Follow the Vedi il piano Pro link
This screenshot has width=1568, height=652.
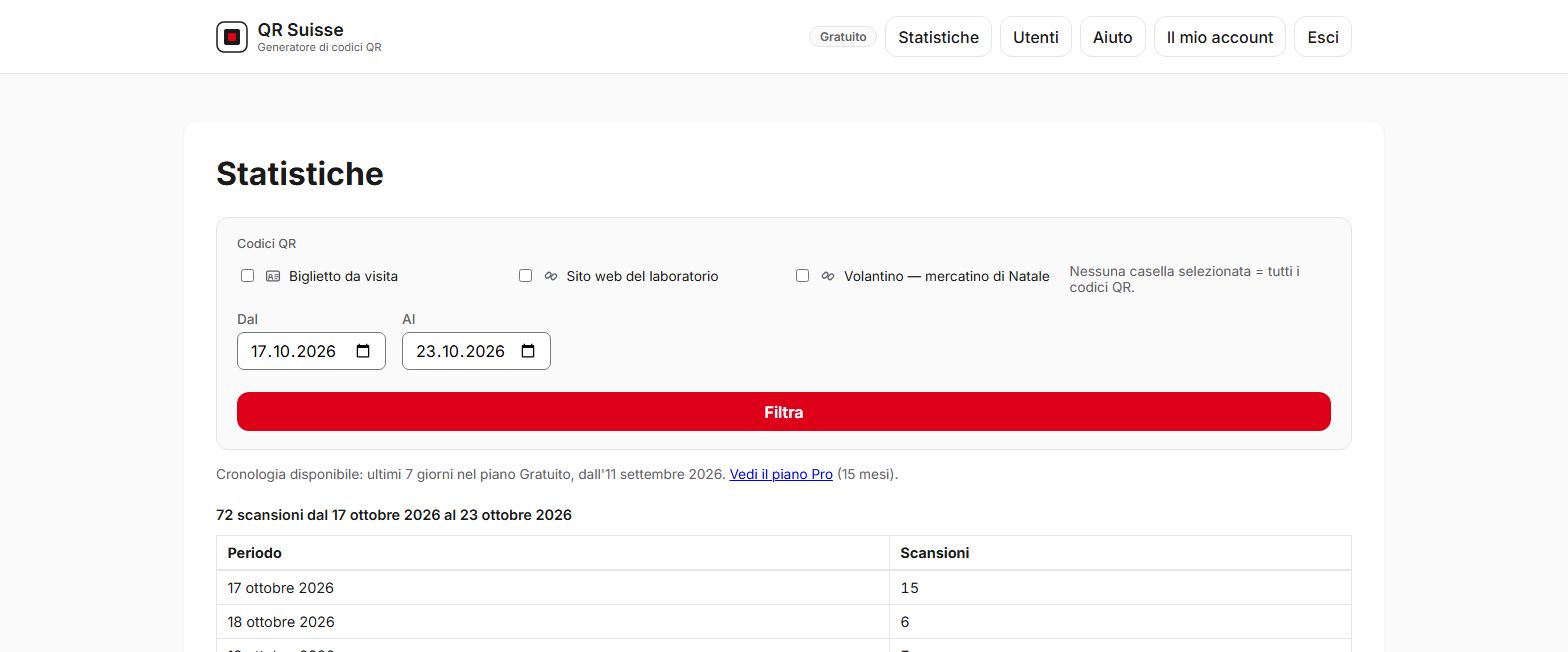click(781, 474)
